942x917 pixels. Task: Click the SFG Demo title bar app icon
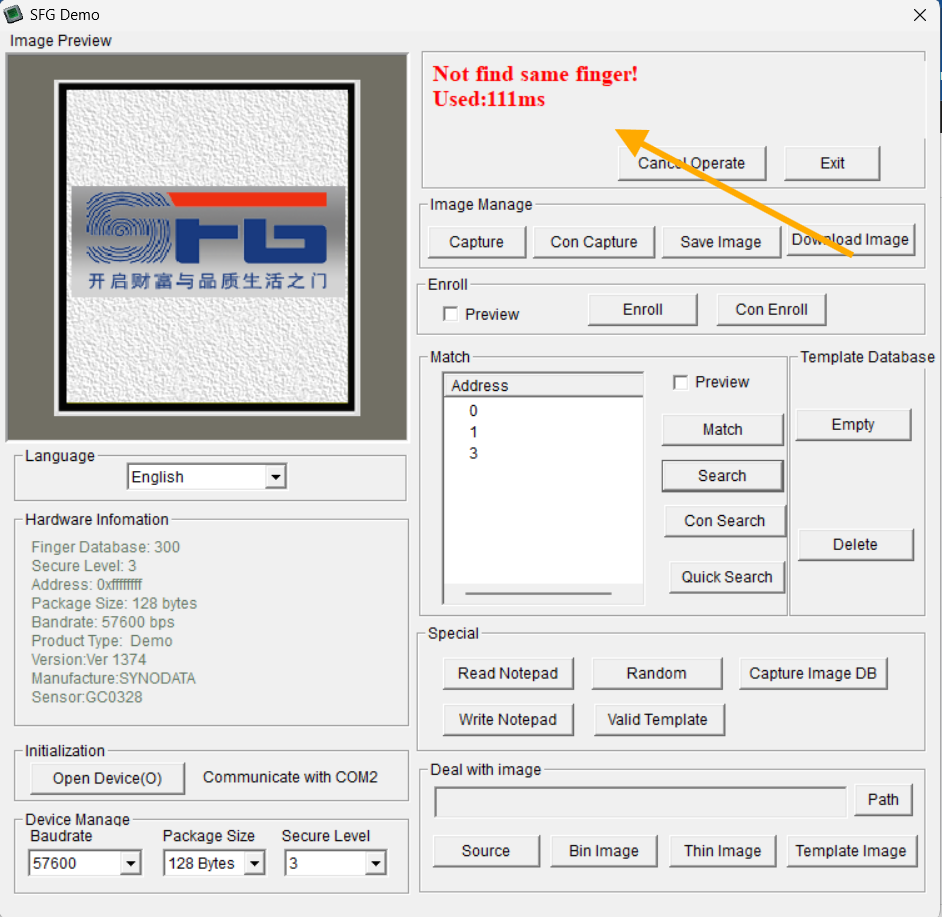tap(13, 14)
